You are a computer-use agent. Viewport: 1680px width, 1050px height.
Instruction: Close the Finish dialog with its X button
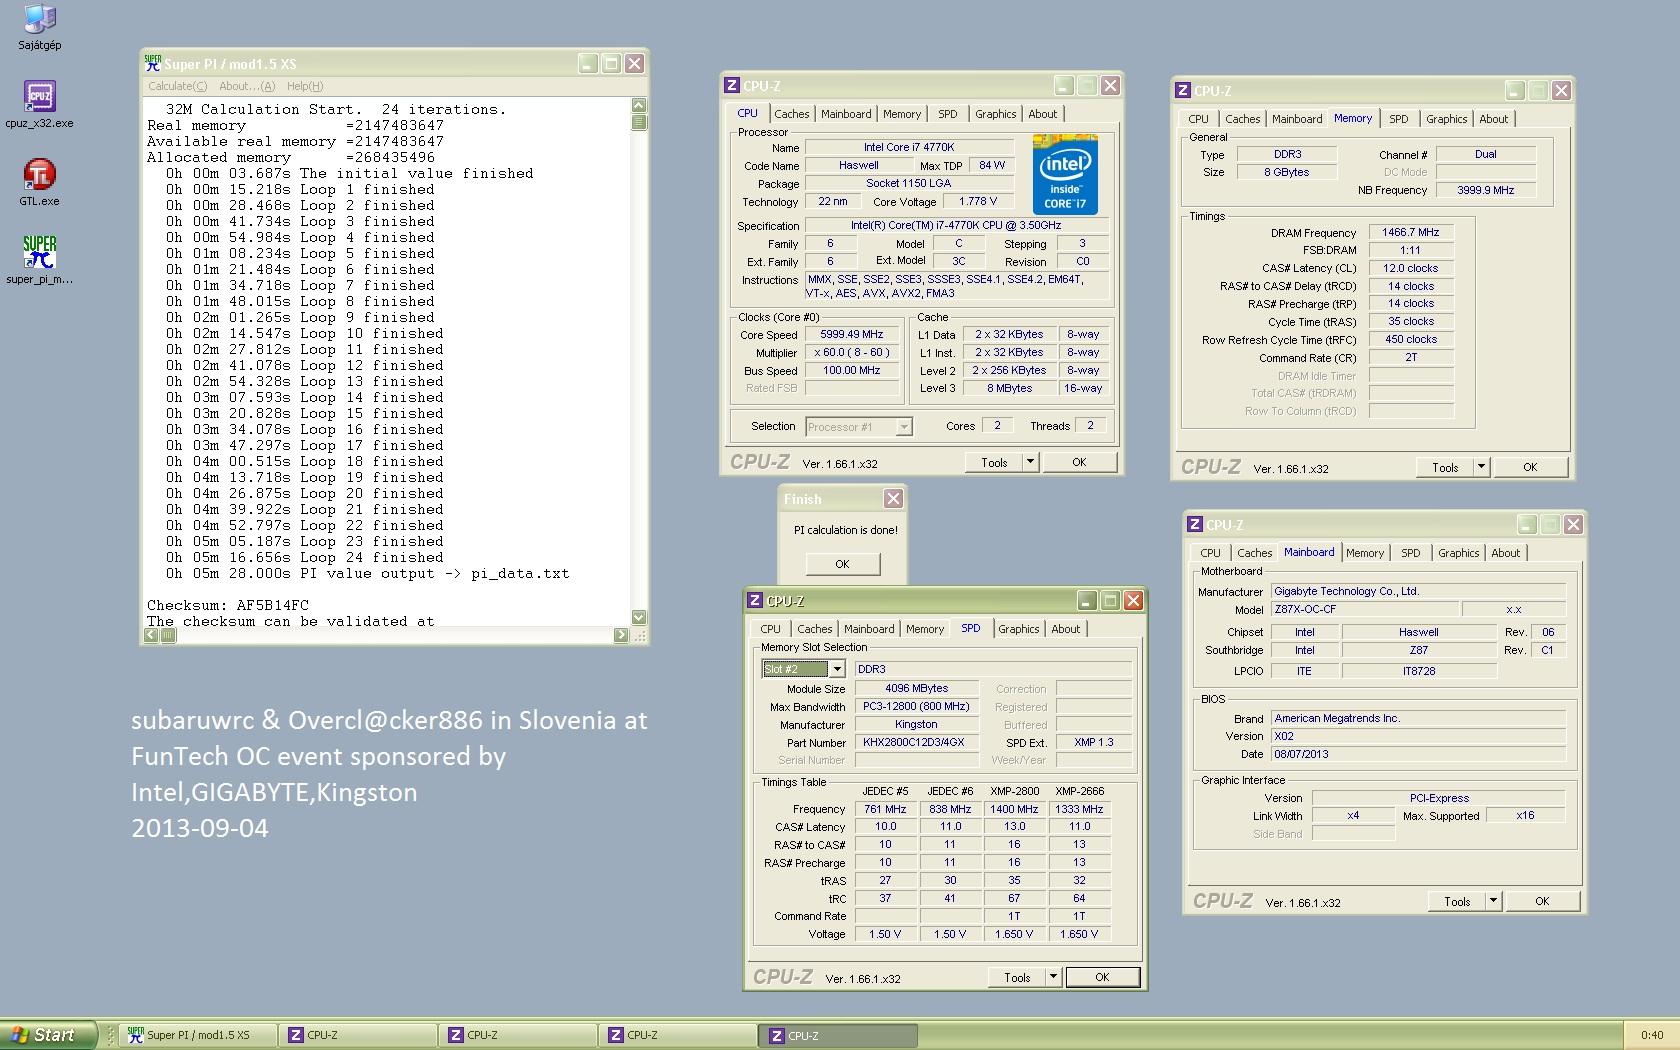(x=893, y=499)
